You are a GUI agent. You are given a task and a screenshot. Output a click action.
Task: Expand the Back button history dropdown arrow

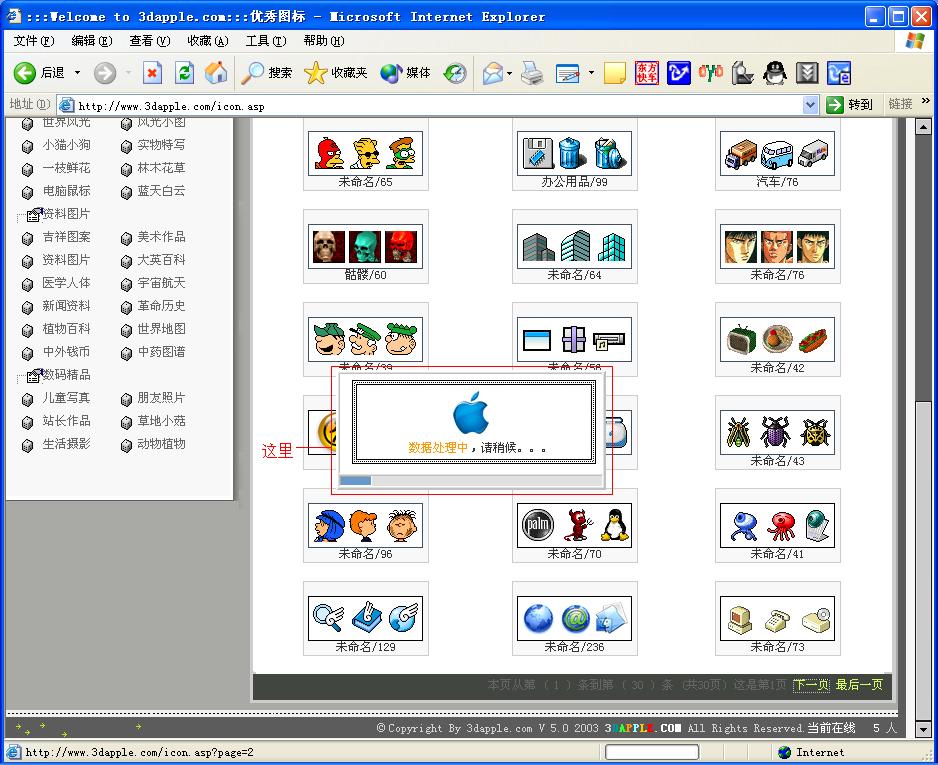tap(77, 73)
